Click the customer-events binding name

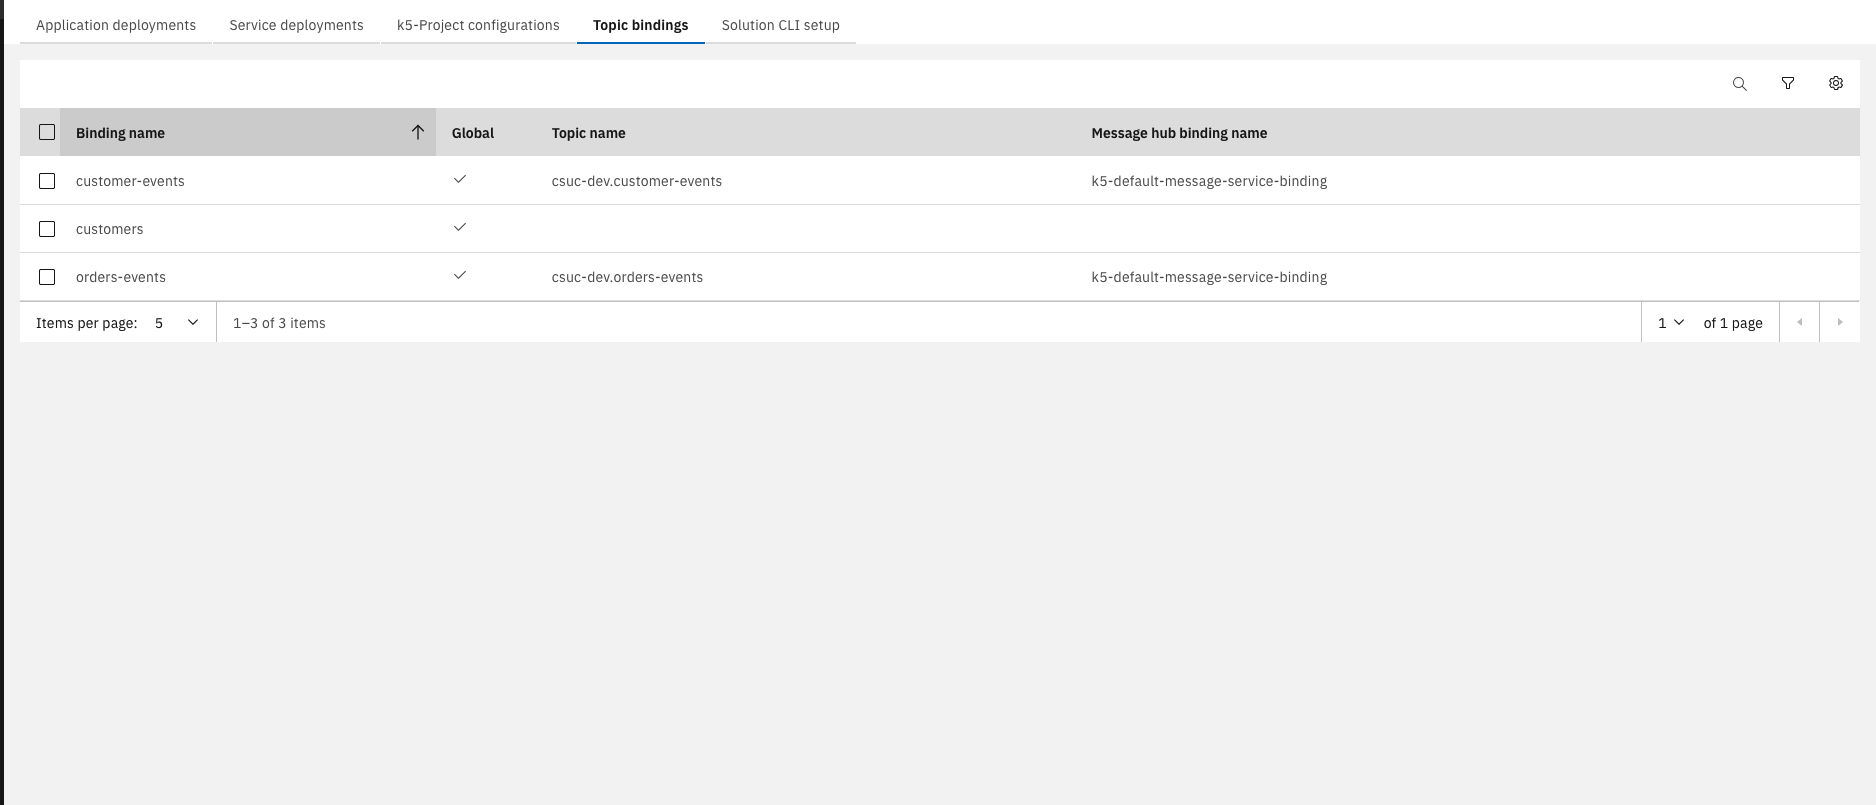[130, 181]
